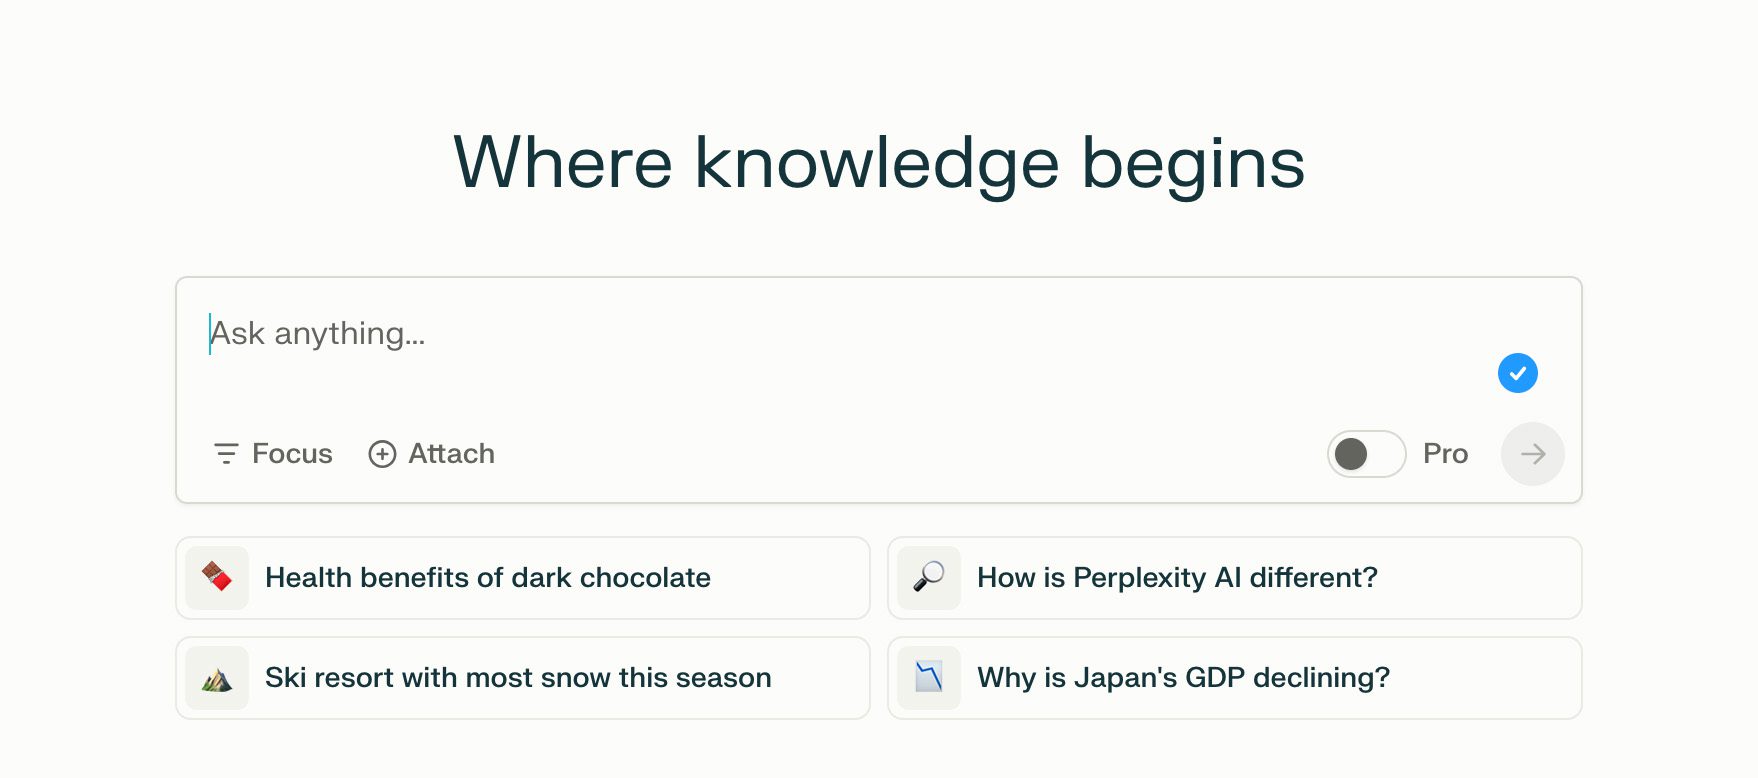The image size is (1758, 778).
Task: Click the blinking text cursor in search box
Action: tap(210, 334)
